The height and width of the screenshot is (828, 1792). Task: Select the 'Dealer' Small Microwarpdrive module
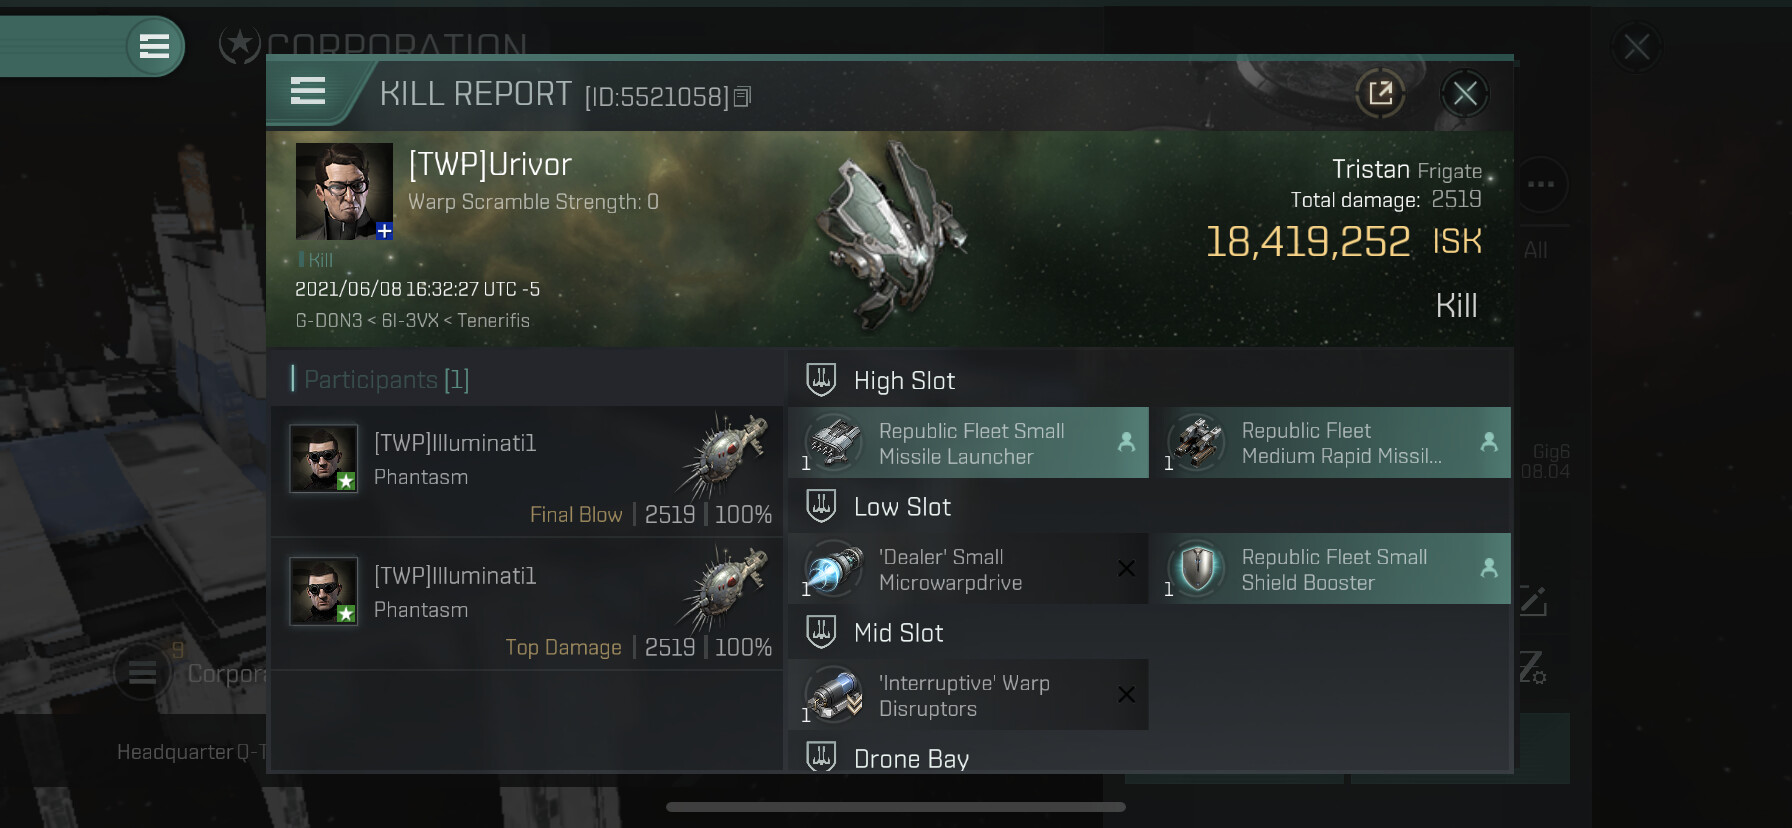[968, 569]
